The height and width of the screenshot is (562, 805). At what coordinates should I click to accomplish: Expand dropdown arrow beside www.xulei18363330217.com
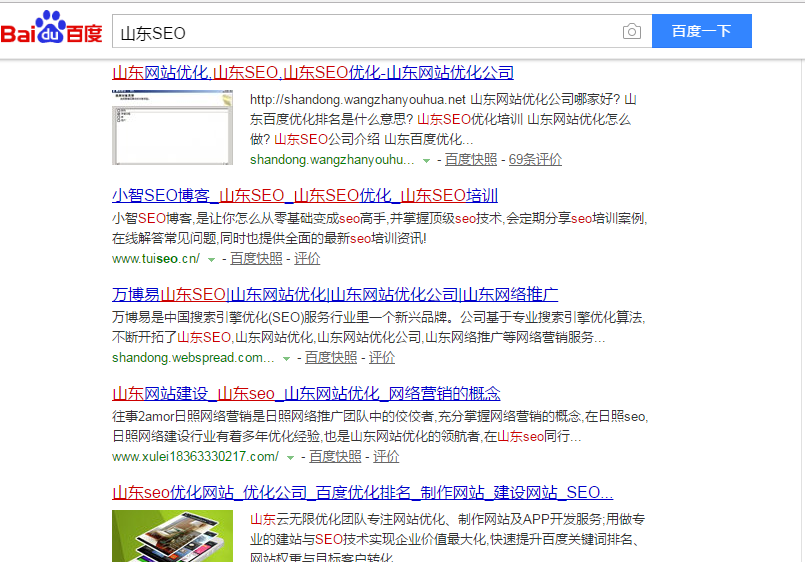[290, 457]
